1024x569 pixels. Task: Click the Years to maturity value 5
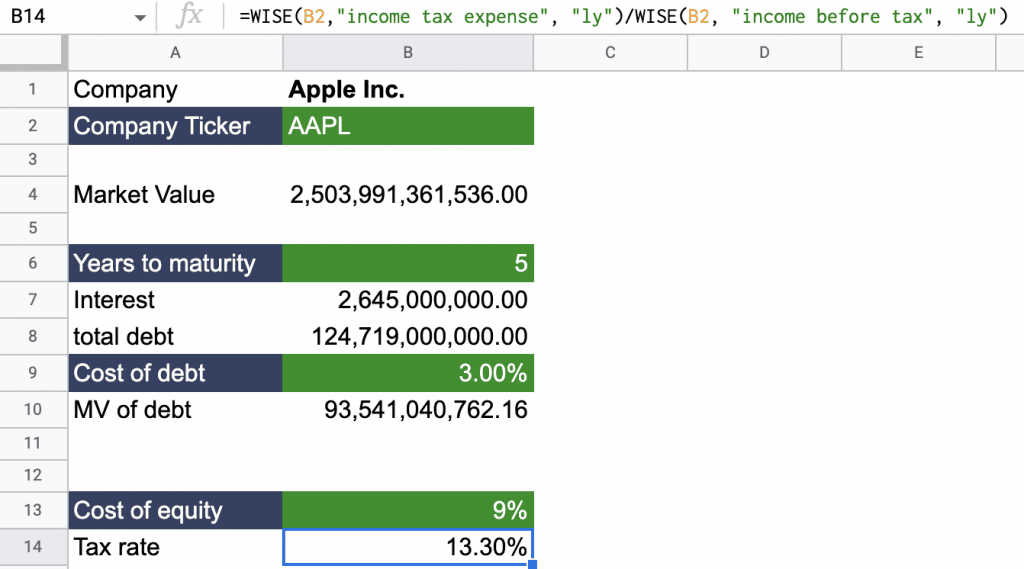click(408, 264)
